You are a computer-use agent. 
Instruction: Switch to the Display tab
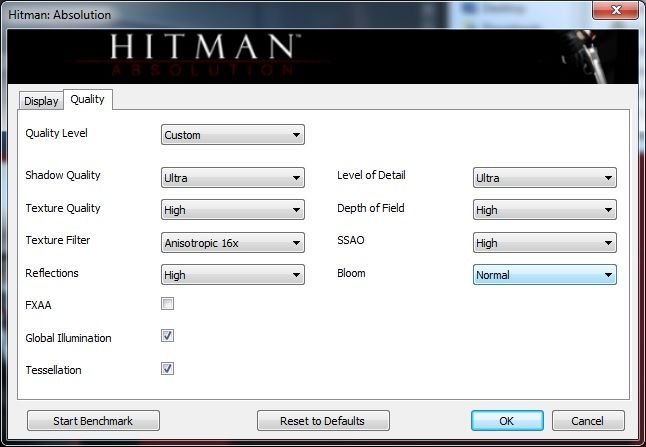[x=41, y=101]
